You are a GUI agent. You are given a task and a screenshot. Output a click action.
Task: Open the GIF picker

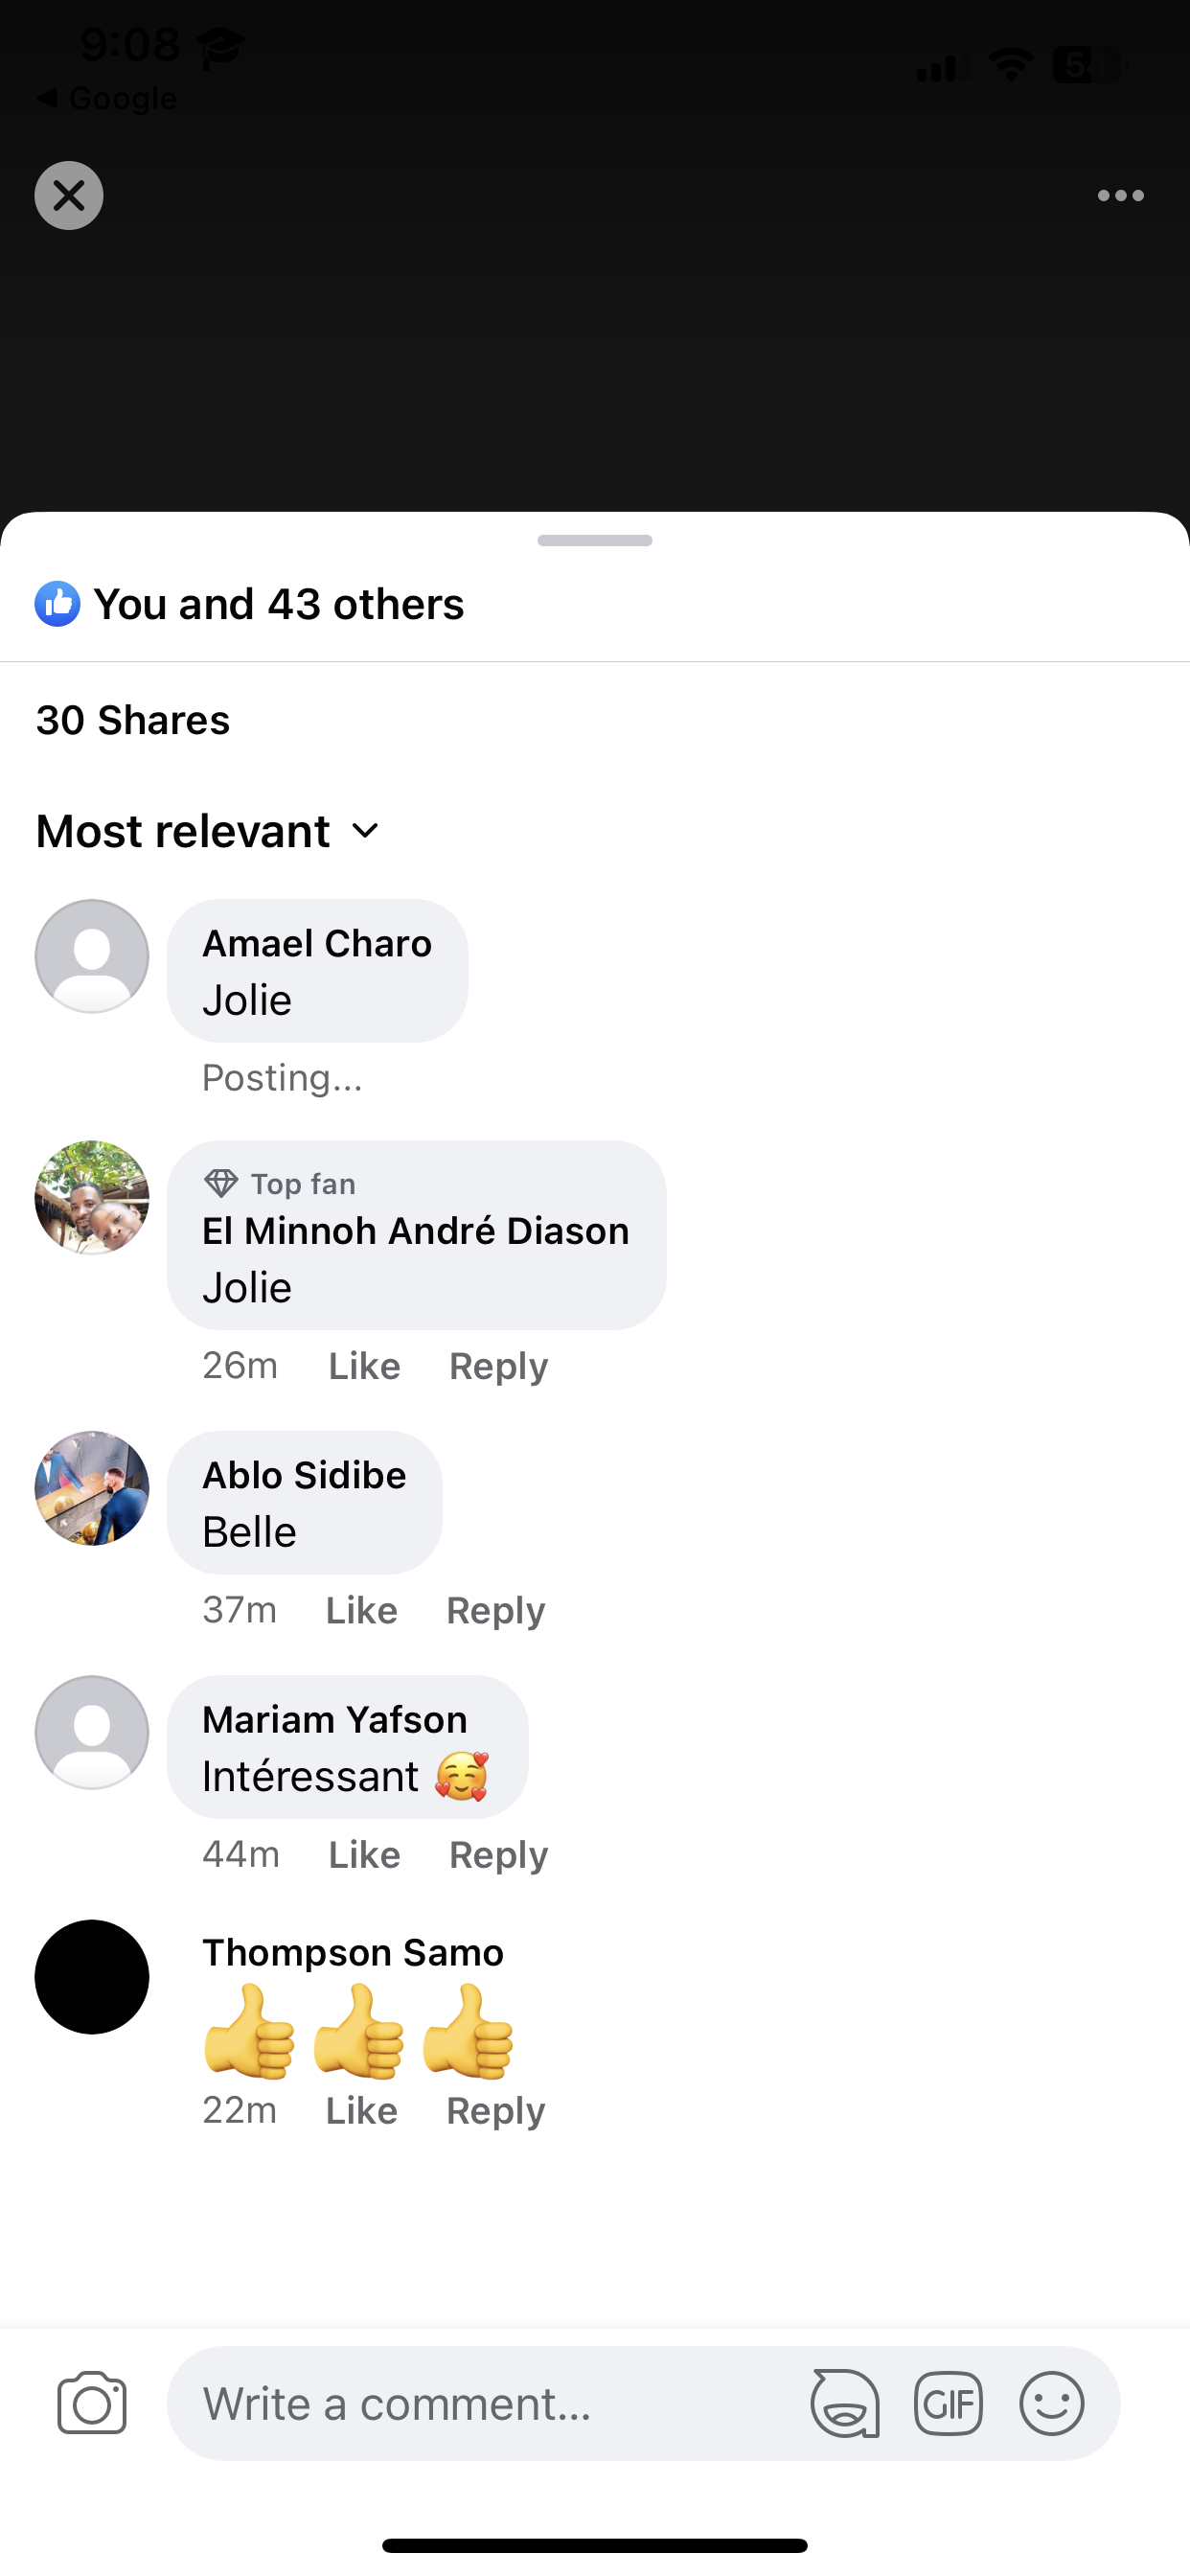tap(948, 2403)
